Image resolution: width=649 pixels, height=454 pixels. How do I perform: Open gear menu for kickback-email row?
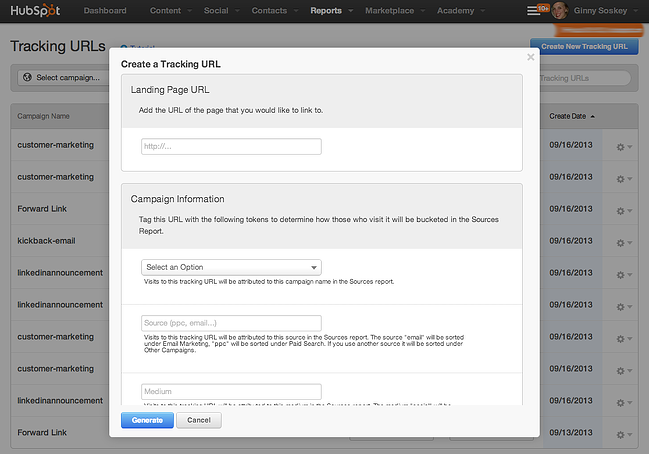pos(623,241)
